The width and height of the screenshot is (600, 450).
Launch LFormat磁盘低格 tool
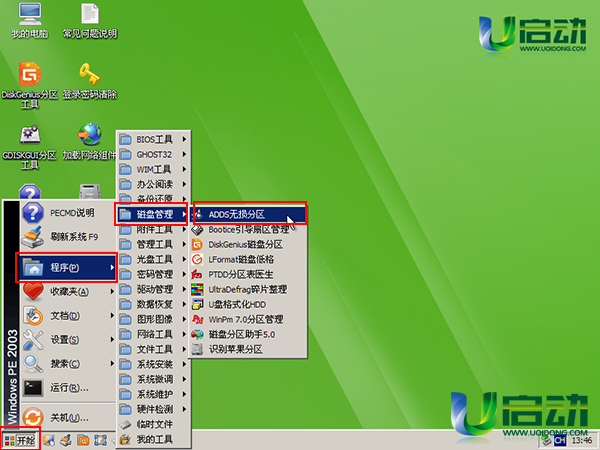click(248, 259)
